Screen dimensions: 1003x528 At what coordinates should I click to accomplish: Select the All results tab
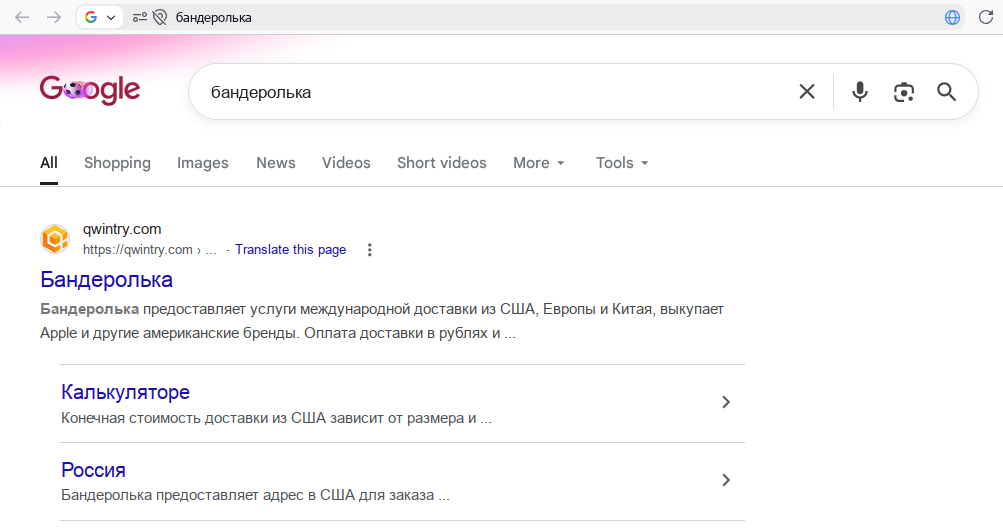pyautogui.click(x=49, y=163)
